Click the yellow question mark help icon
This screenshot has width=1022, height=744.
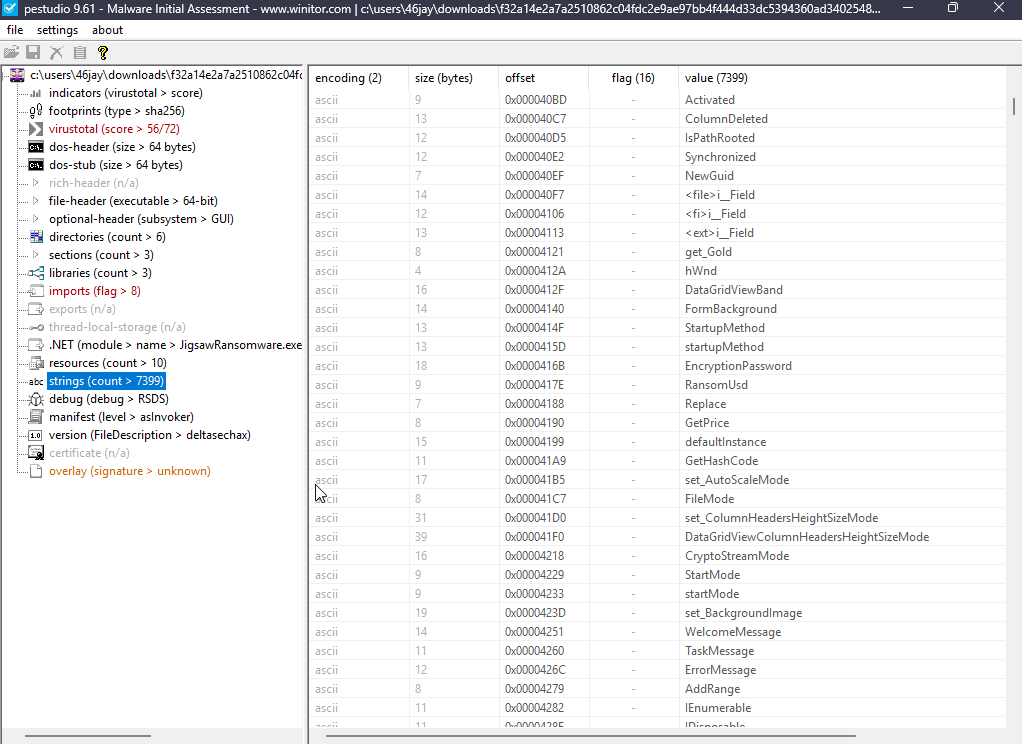click(x=102, y=53)
